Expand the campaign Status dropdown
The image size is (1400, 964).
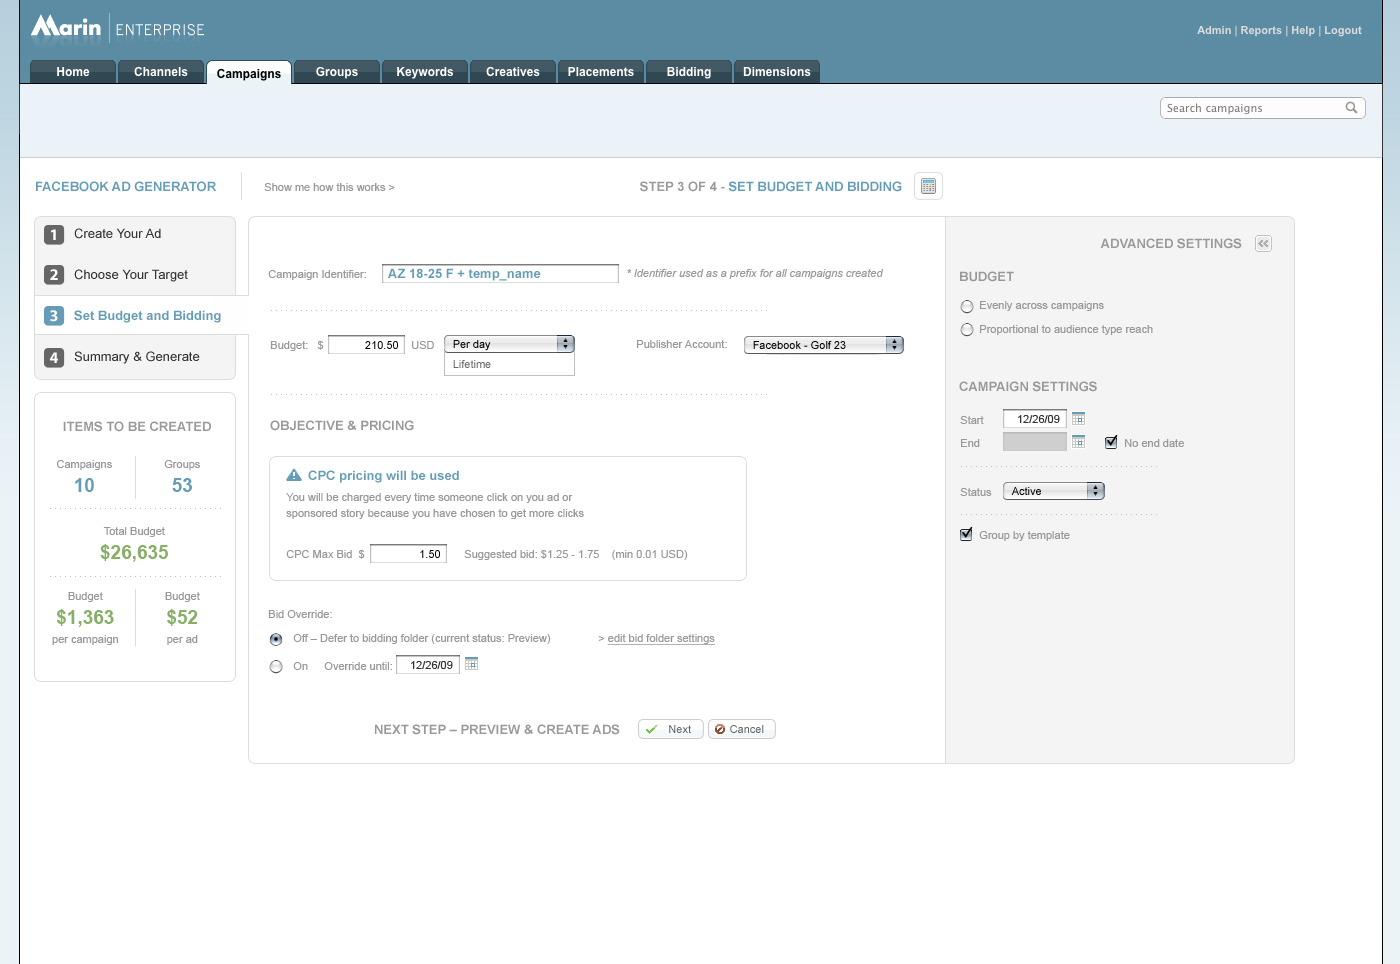click(1053, 491)
